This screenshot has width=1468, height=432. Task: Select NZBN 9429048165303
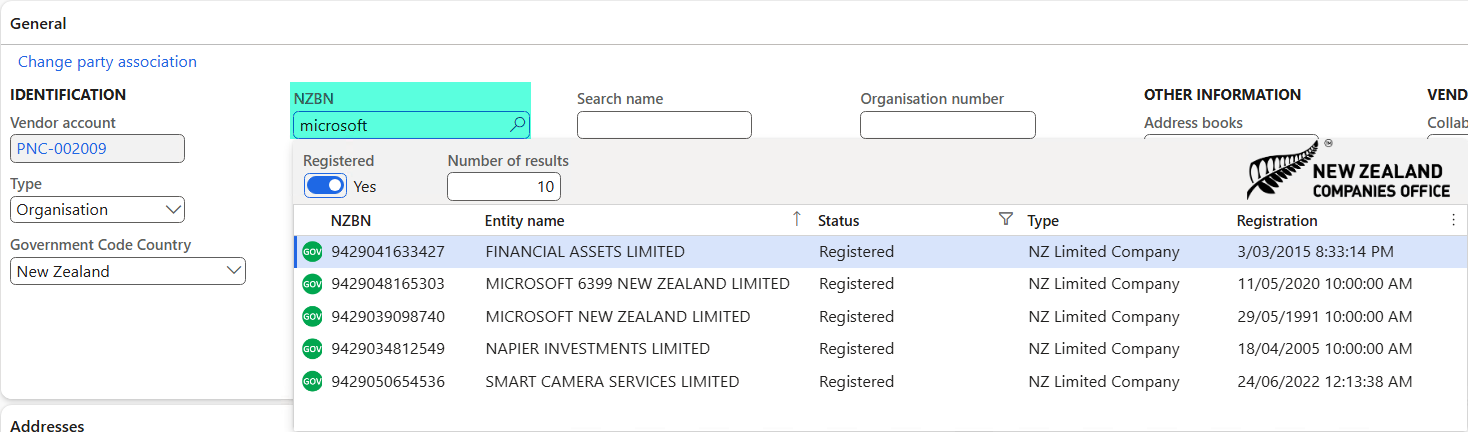(388, 284)
